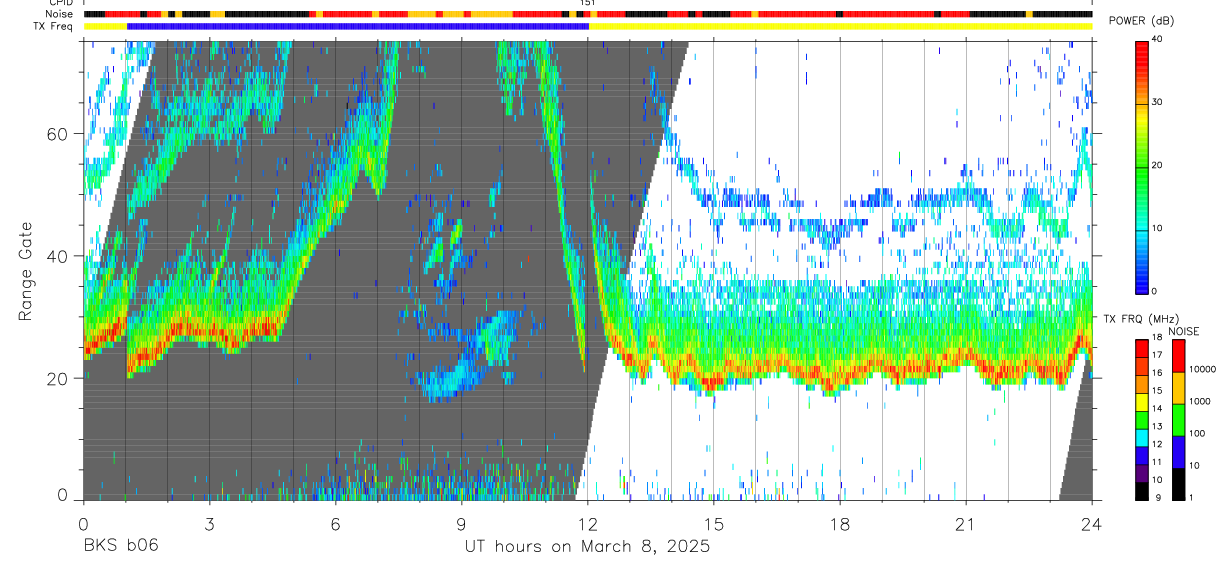
Task: Click the 30 label on the POWER scale
Action: click(x=1158, y=102)
